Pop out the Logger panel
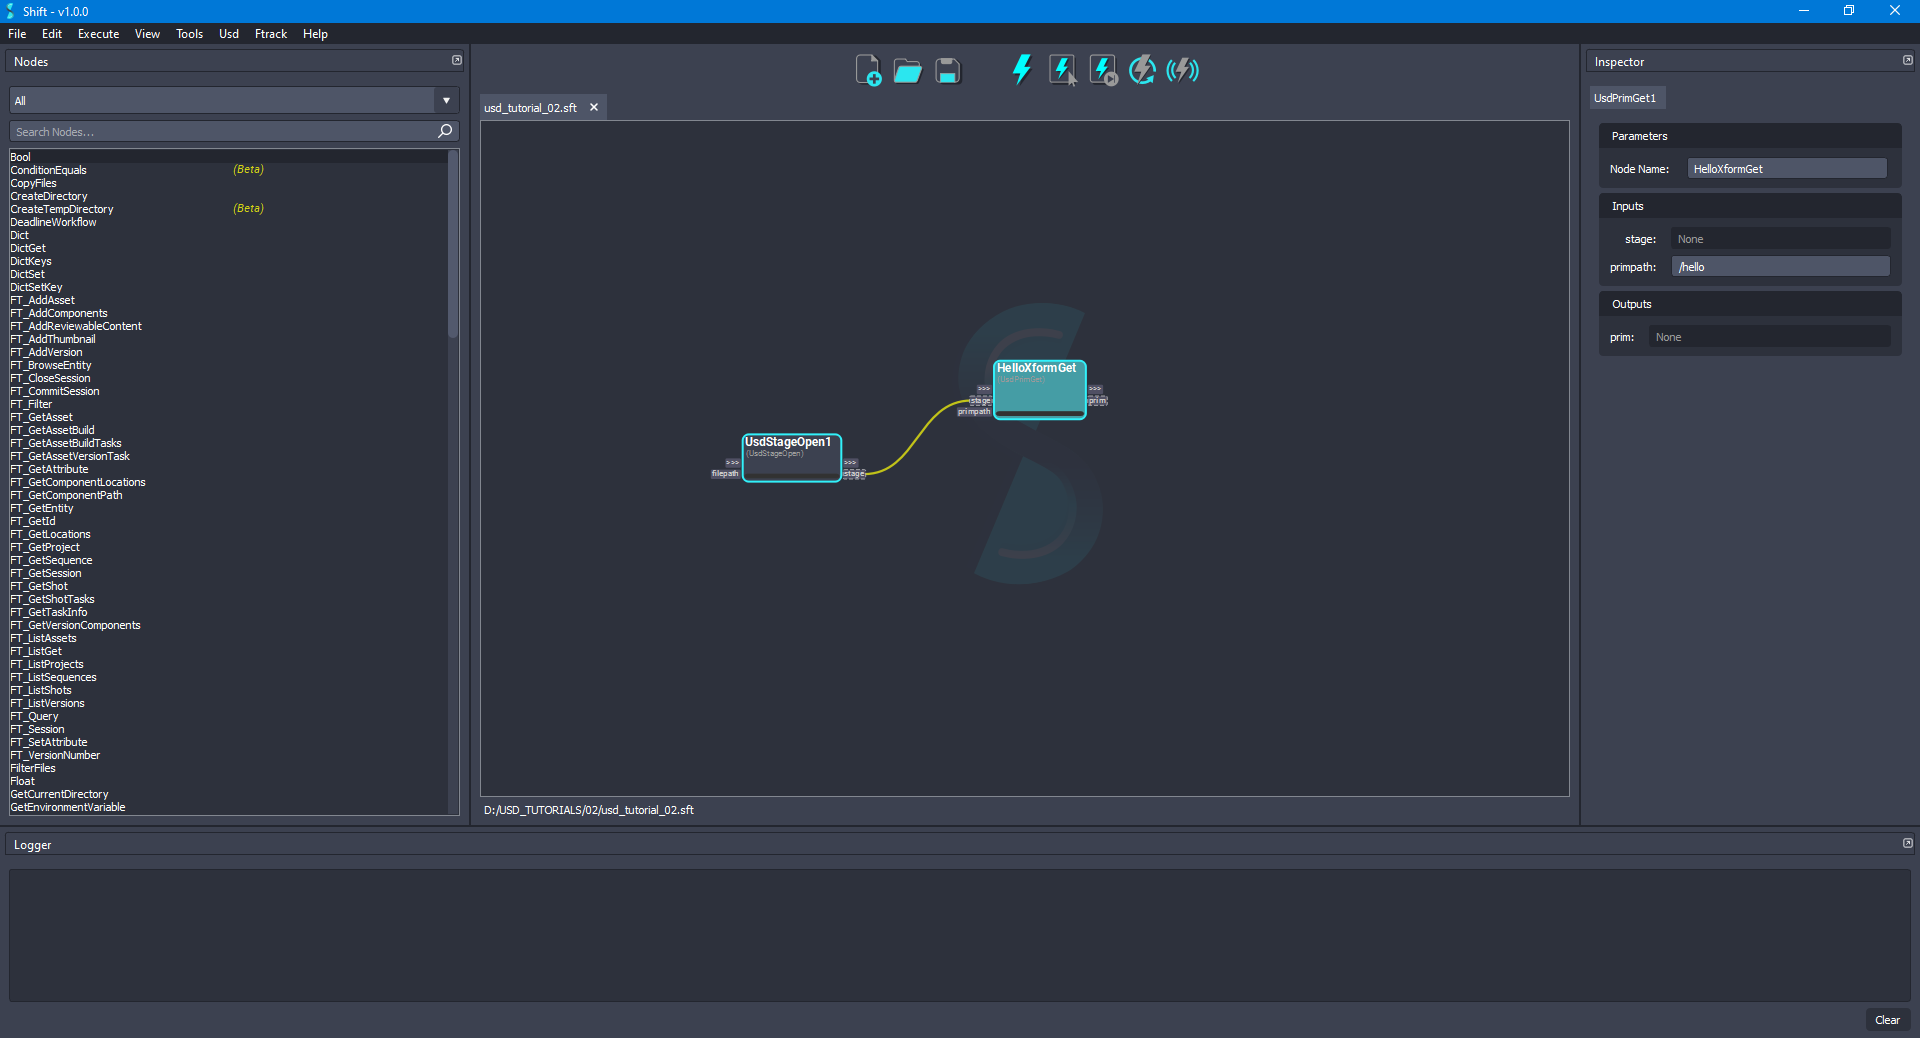This screenshot has height=1038, width=1920. coord(1907,843)
